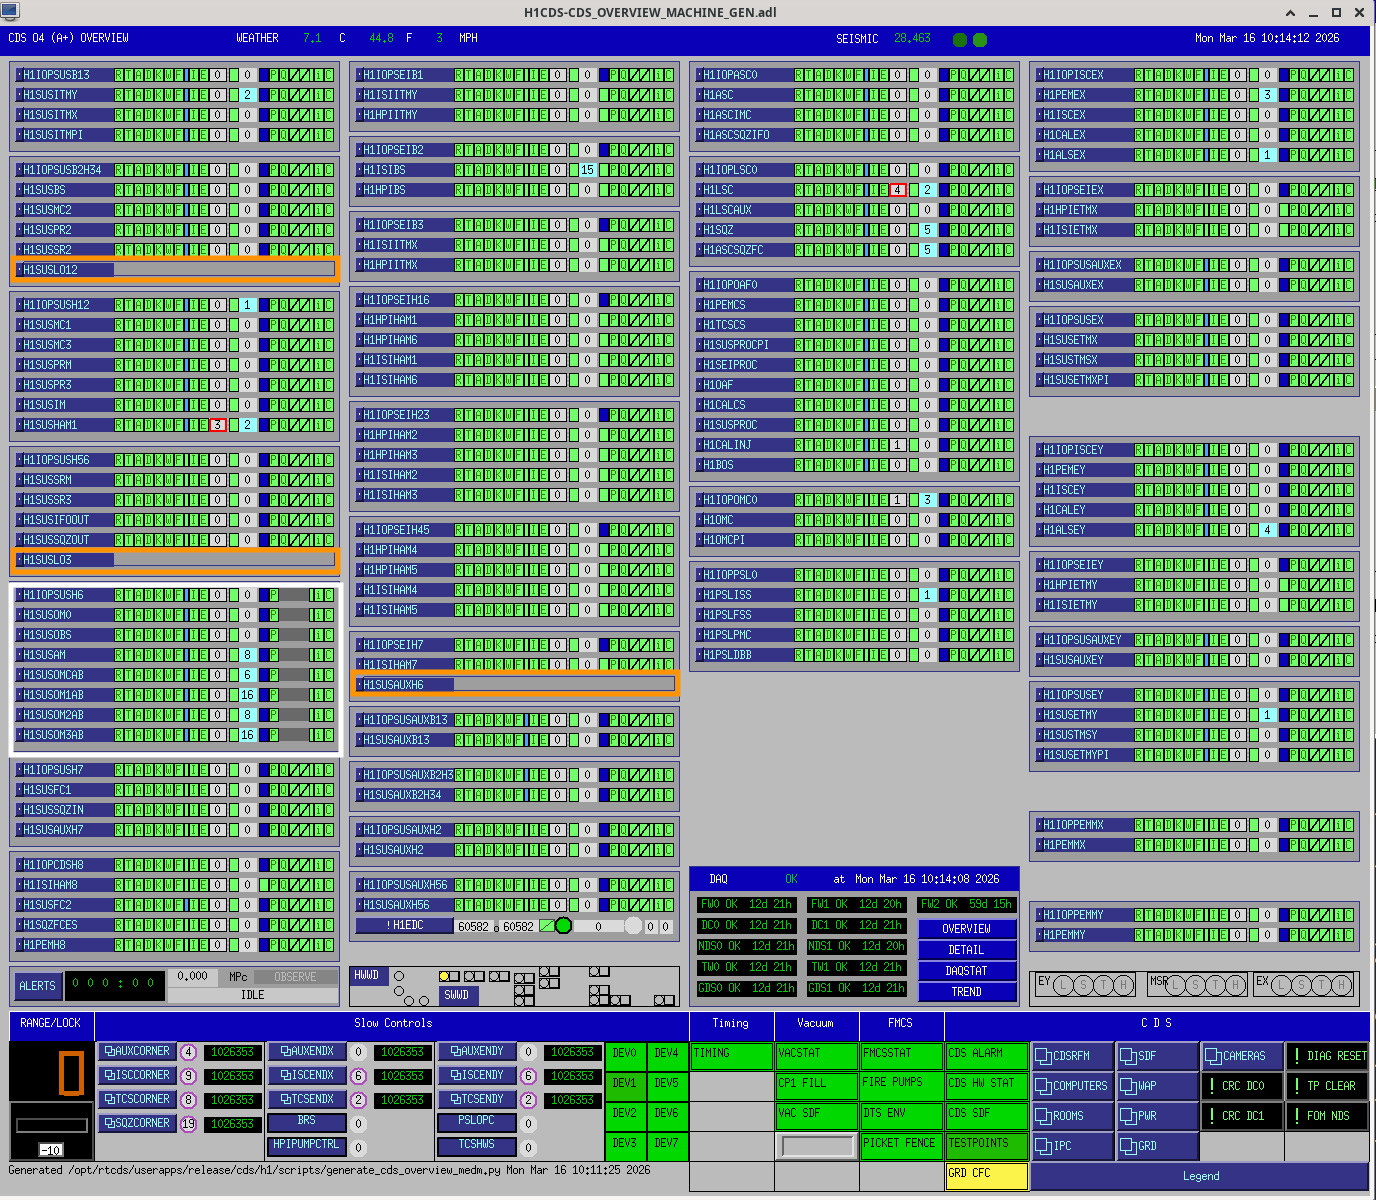The height and width of the screenshot is (1200, 1376).
Task: Open the AUXCORNER slow controls screen
Action: pyautogui.click(x=136, y=1052)
